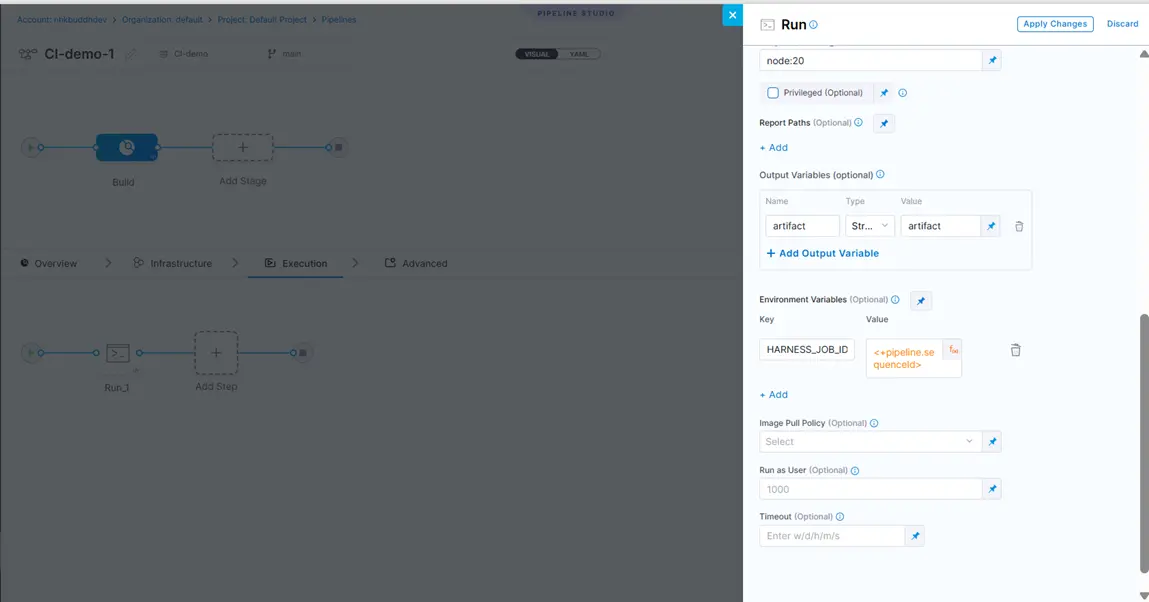The height and width of the screenshot is (602, 1149).
Task: Click pin icon beside Timeout field
Action: pyautogui.click(x=915, y=536)
